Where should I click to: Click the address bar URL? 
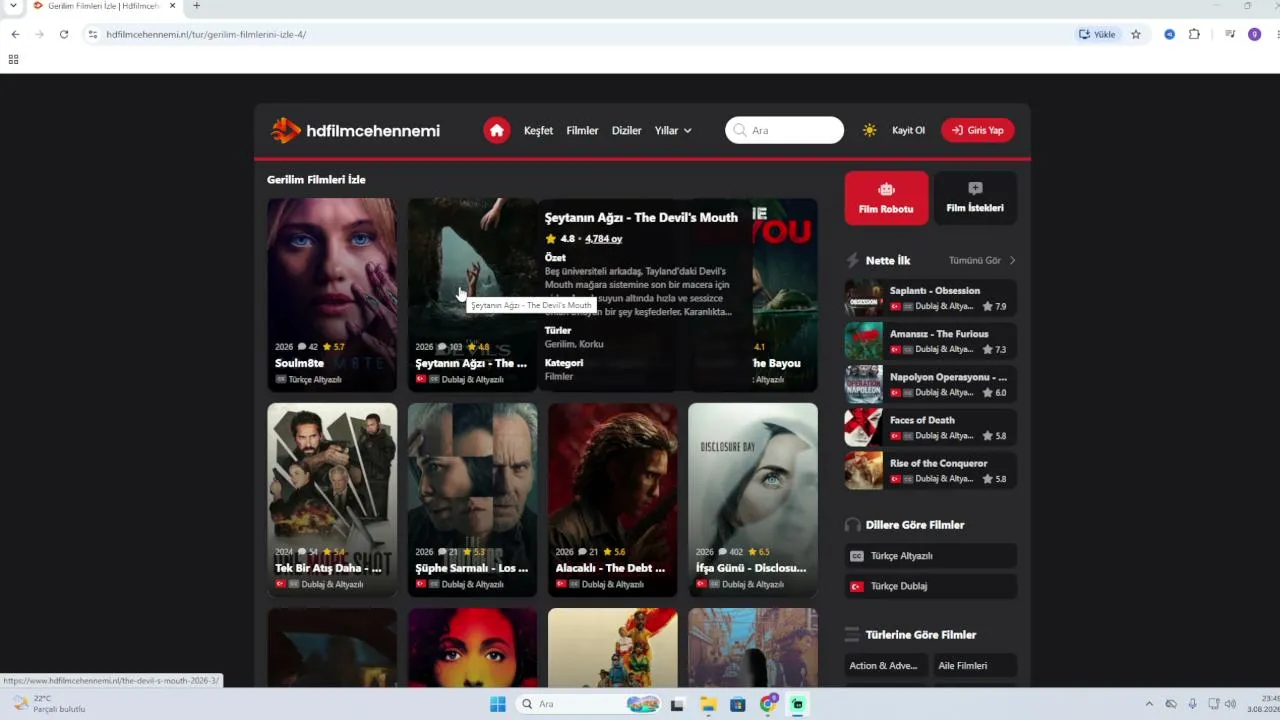[x=206, y=34]
